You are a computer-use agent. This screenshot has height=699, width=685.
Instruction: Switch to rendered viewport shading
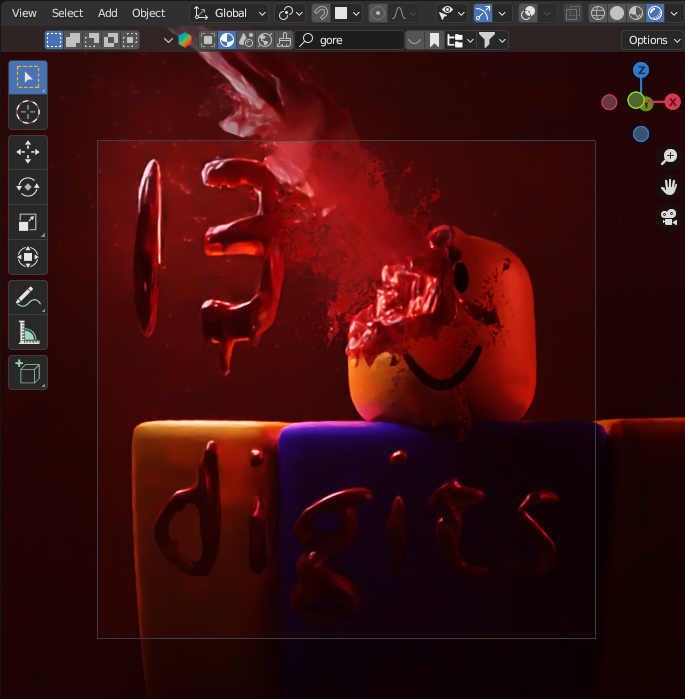655,13
